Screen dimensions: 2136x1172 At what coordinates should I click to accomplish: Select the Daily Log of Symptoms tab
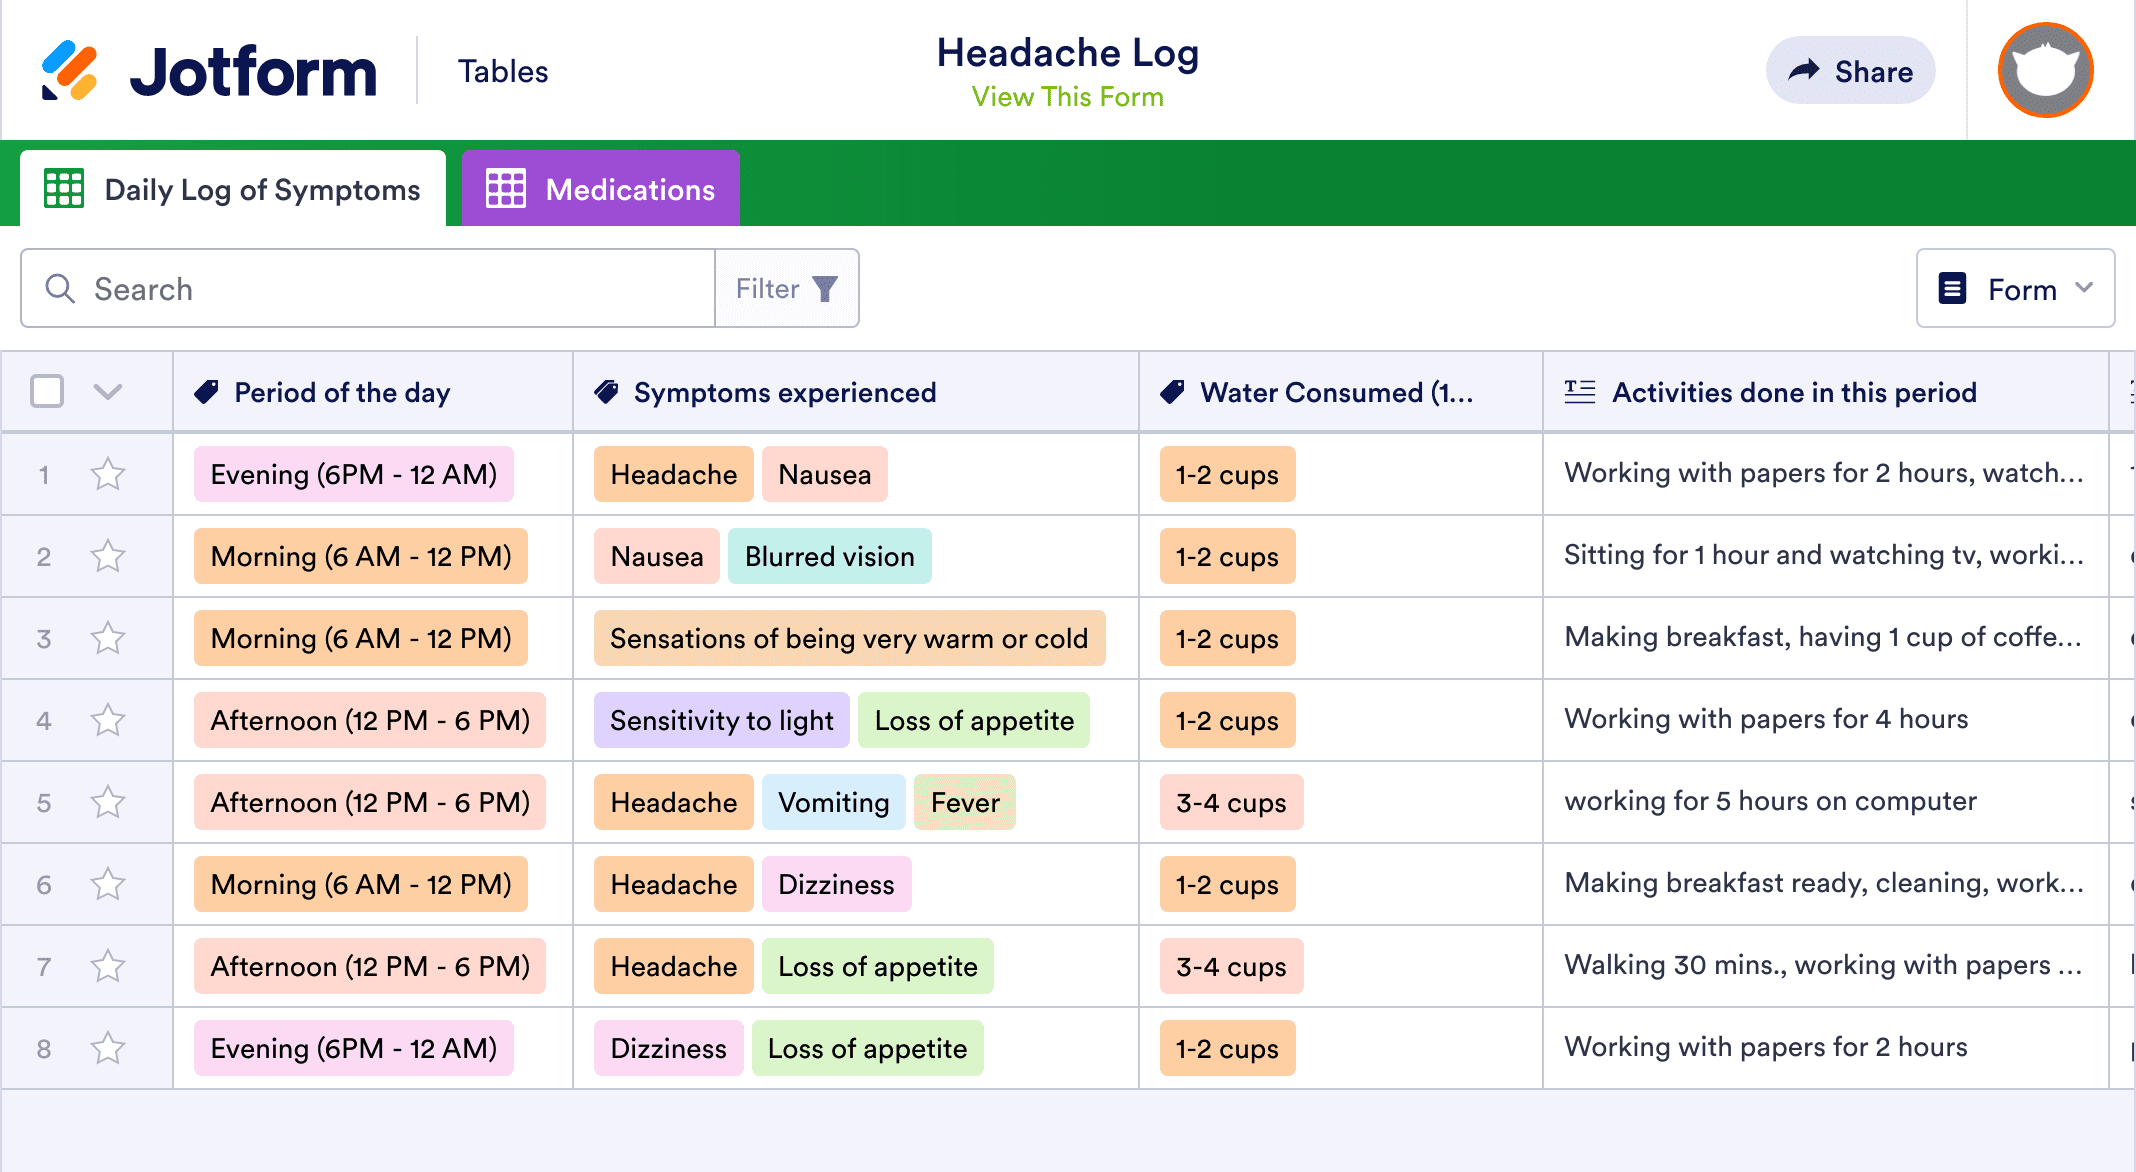pos(262,189)
